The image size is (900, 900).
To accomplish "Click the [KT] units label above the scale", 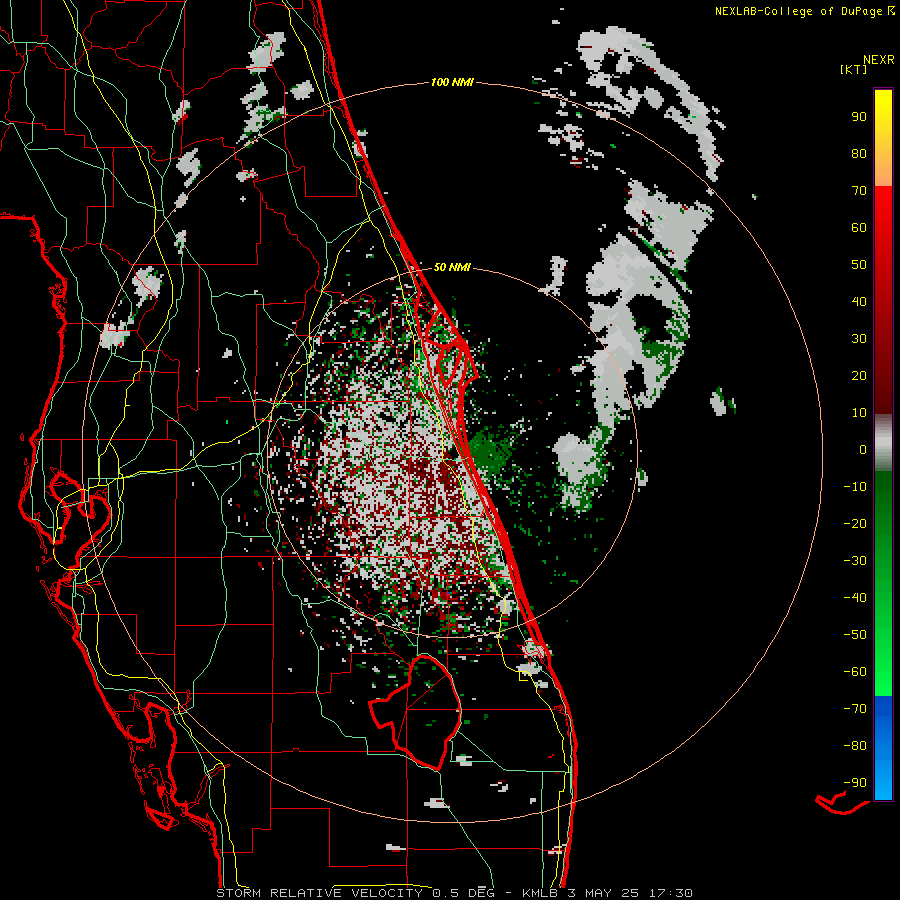I will coord(853,69).
